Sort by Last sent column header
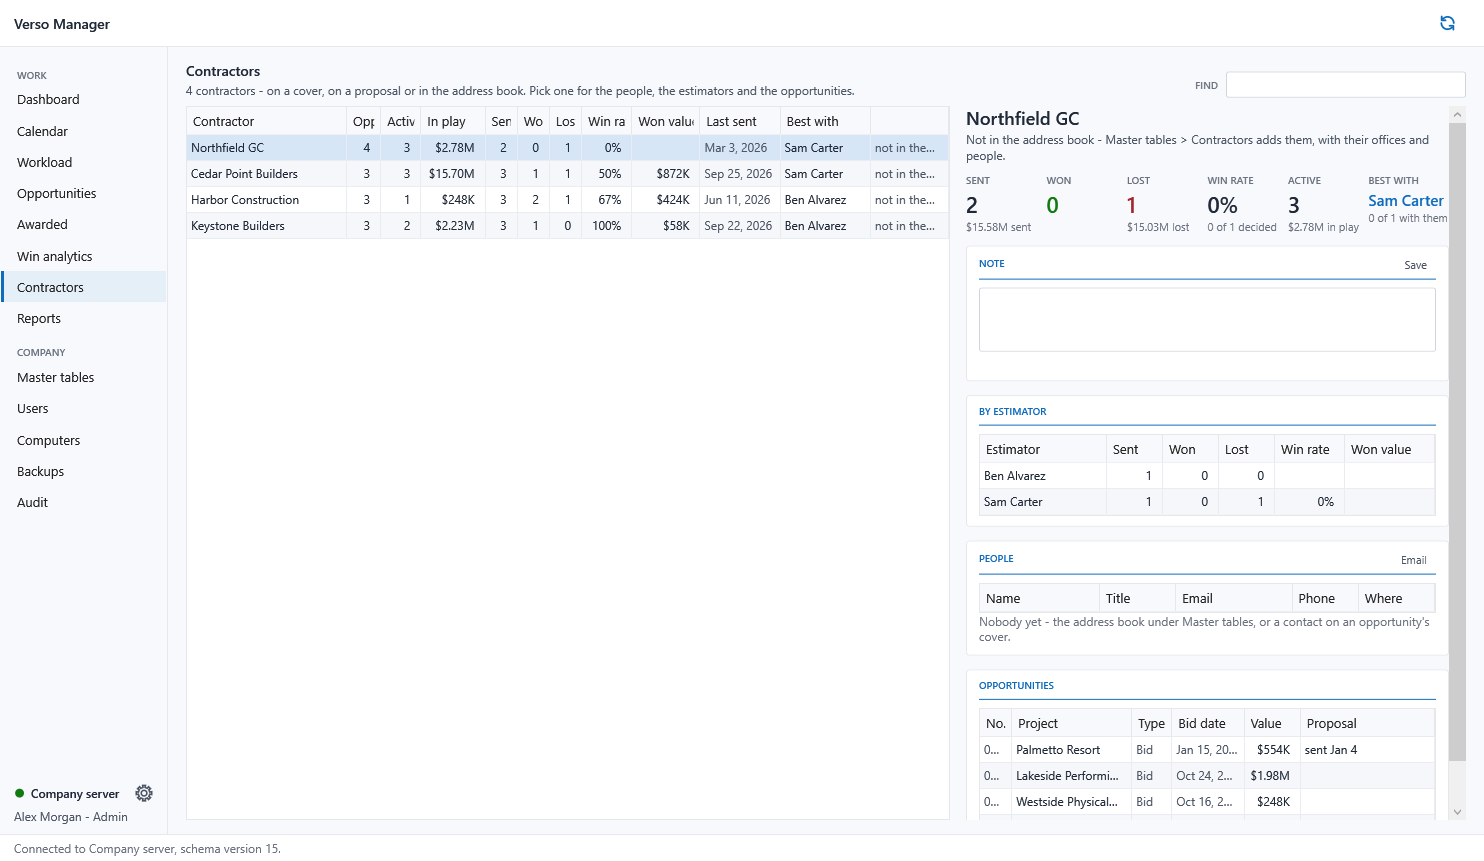Screen dimensions: 1484x861 pyautogui.click(x=740, y=121)
